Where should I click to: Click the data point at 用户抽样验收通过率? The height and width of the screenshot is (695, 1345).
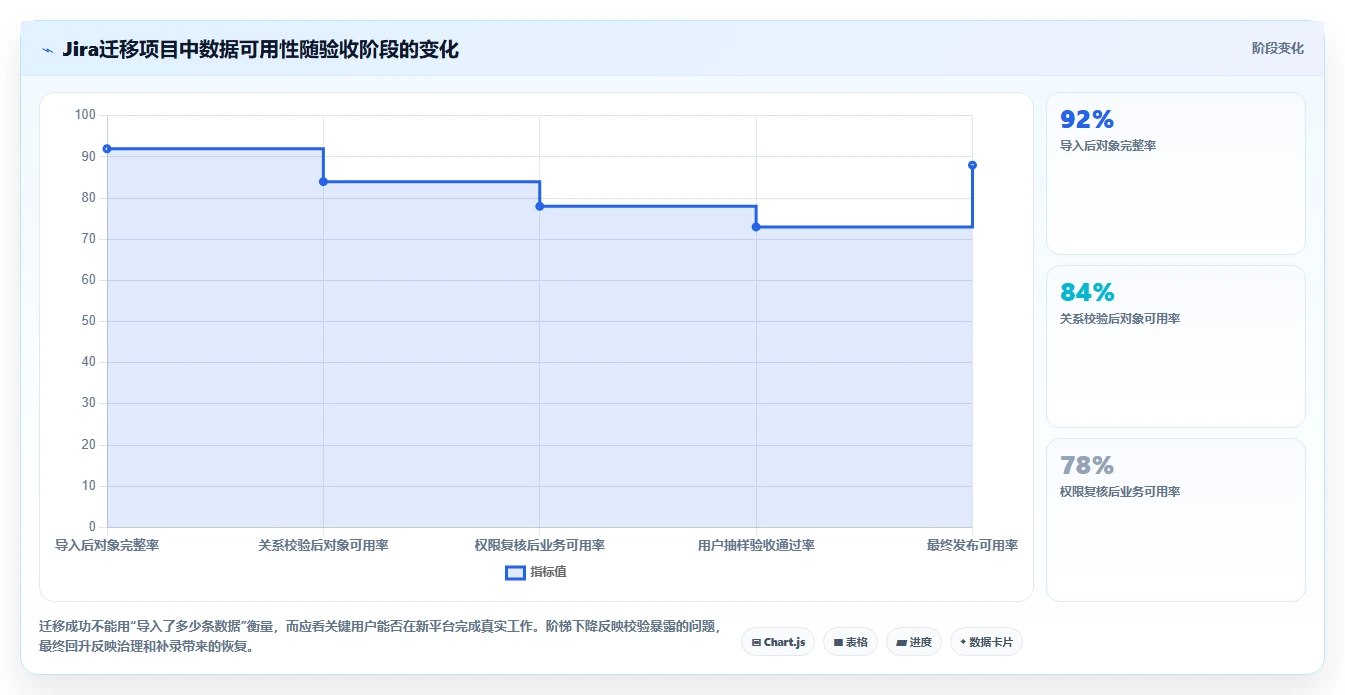pyautogui.click(x=756, y=227)
